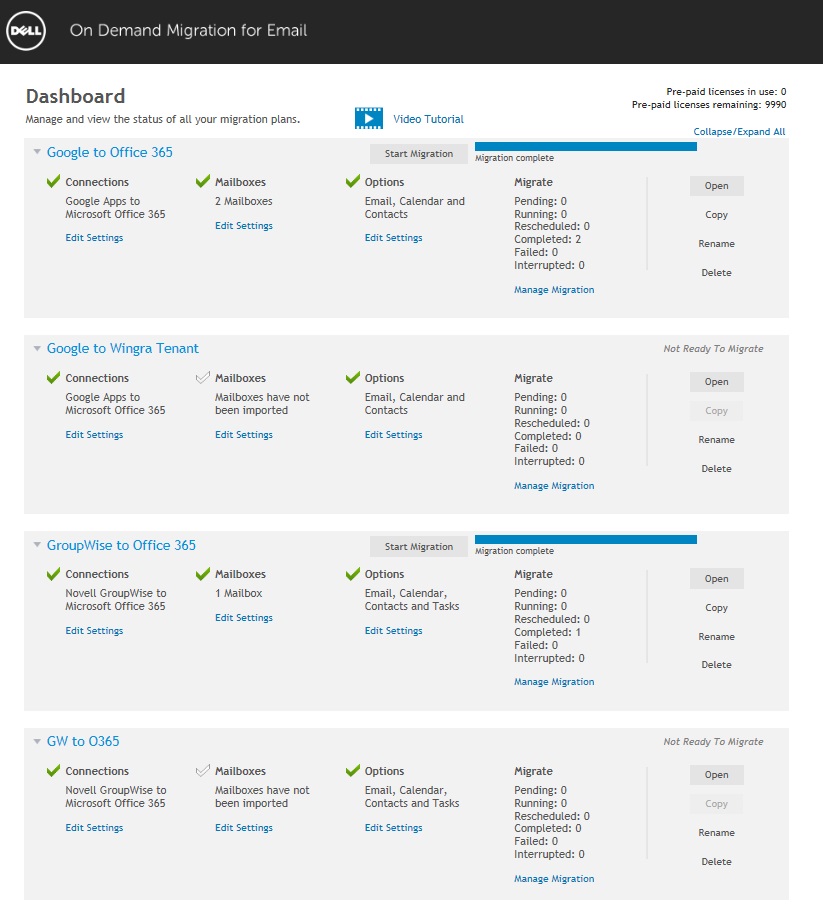
Task: Manage Migration for GW to O365
Action: (554, 879)
